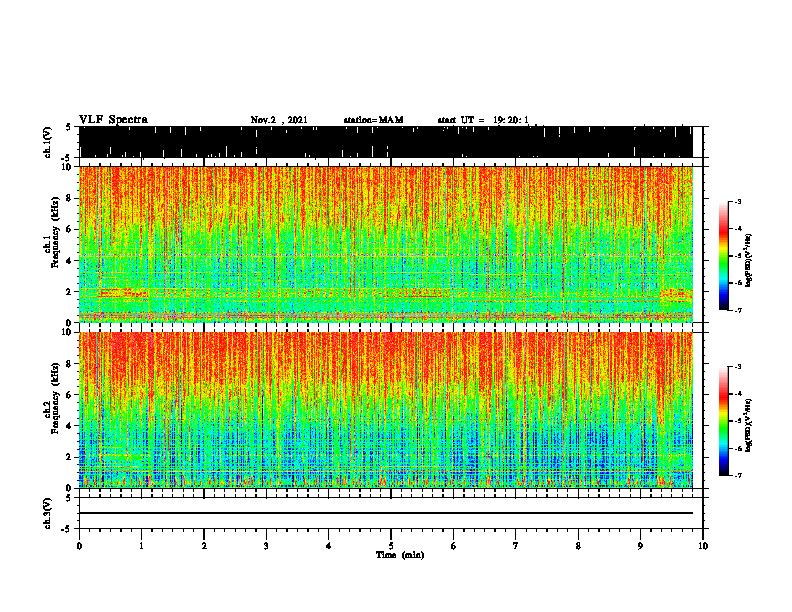Click the black ch.1 voltage waveform panel
792x612 pixels.
386,142
